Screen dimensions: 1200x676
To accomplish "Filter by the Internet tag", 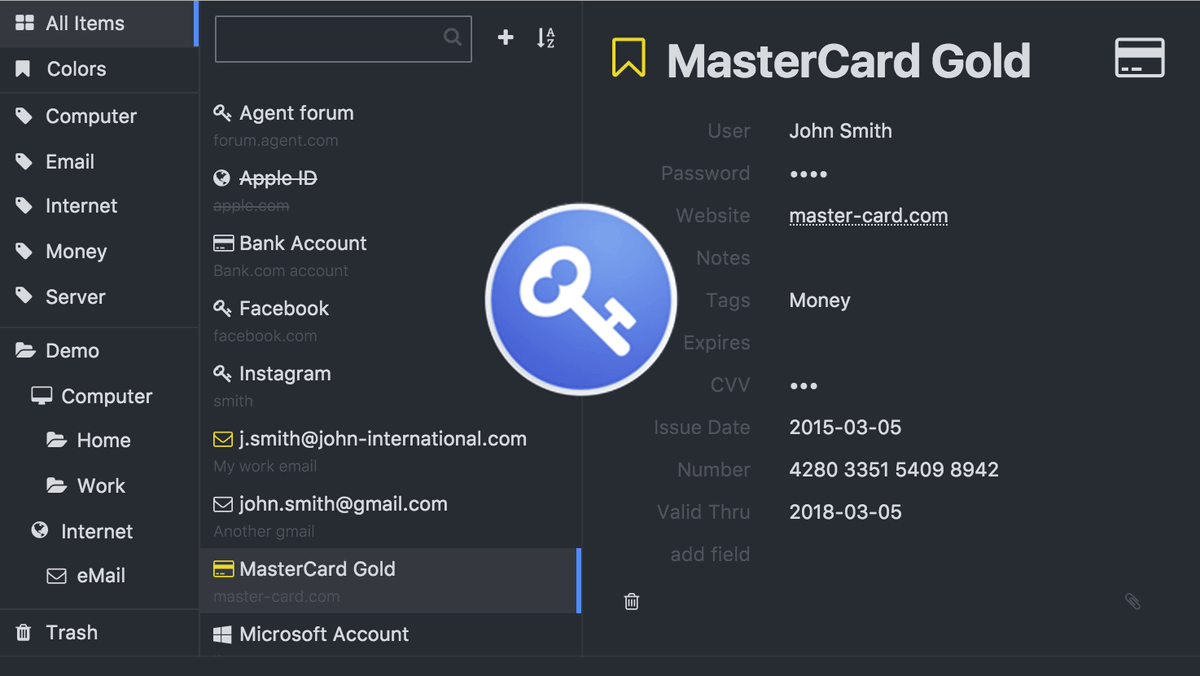I will pyautogui.click(x=98, y=206).
